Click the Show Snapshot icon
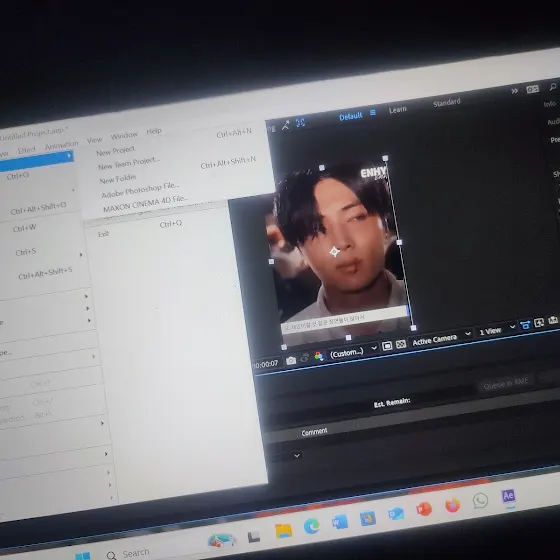The height and width of the screenshot is (560, 560). 305,358
